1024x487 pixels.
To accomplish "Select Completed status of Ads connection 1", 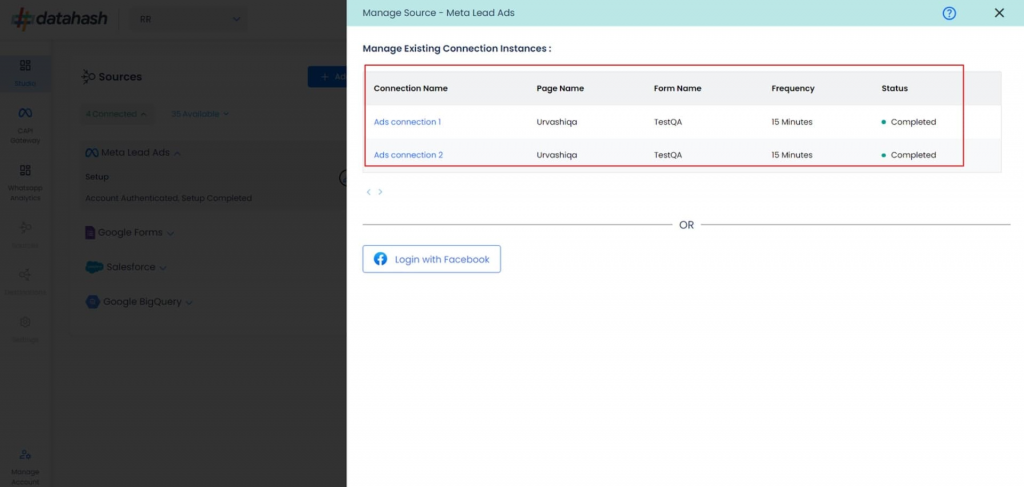I will [x=908, y=122].
